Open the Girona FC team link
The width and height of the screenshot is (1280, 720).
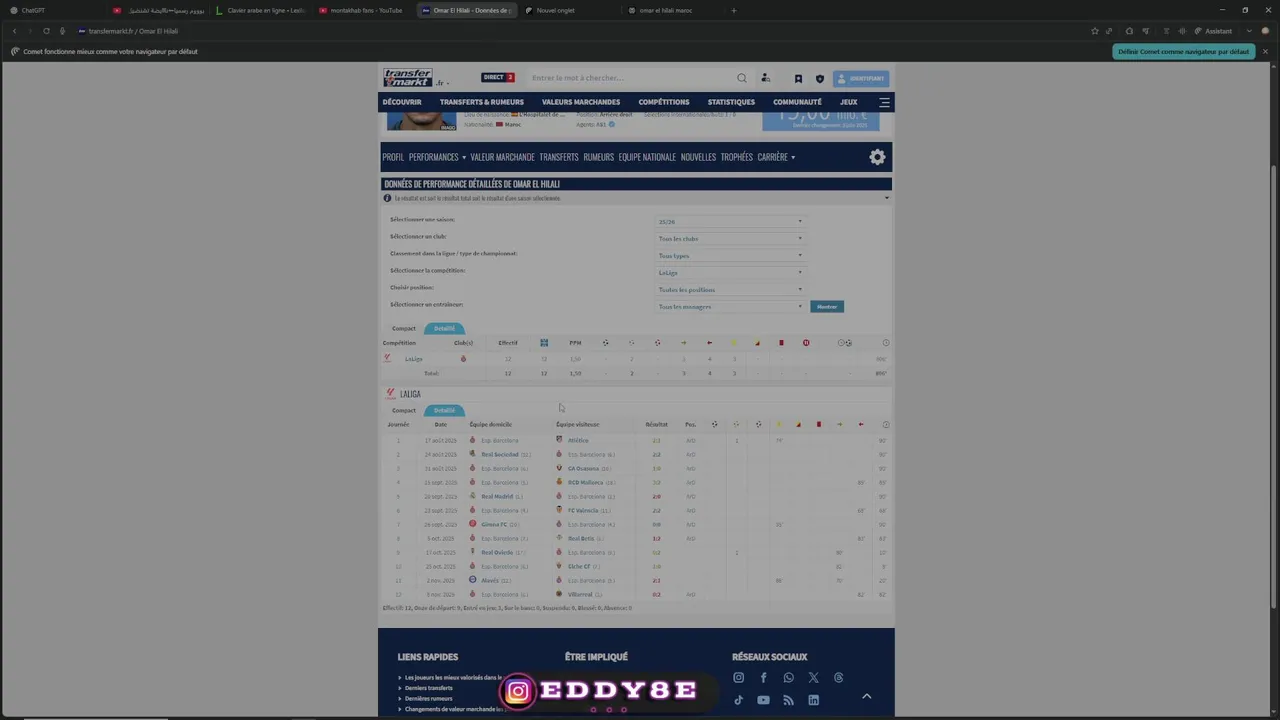pyautogui.click(x=494, y=524)
